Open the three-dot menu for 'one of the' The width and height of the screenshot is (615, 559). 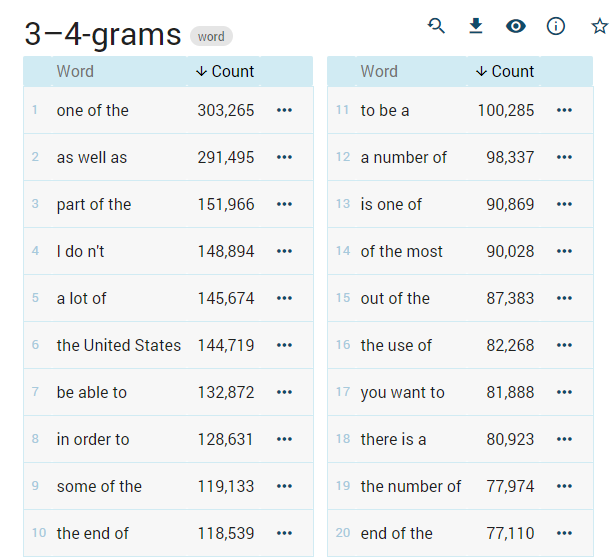tap(284, 110)
